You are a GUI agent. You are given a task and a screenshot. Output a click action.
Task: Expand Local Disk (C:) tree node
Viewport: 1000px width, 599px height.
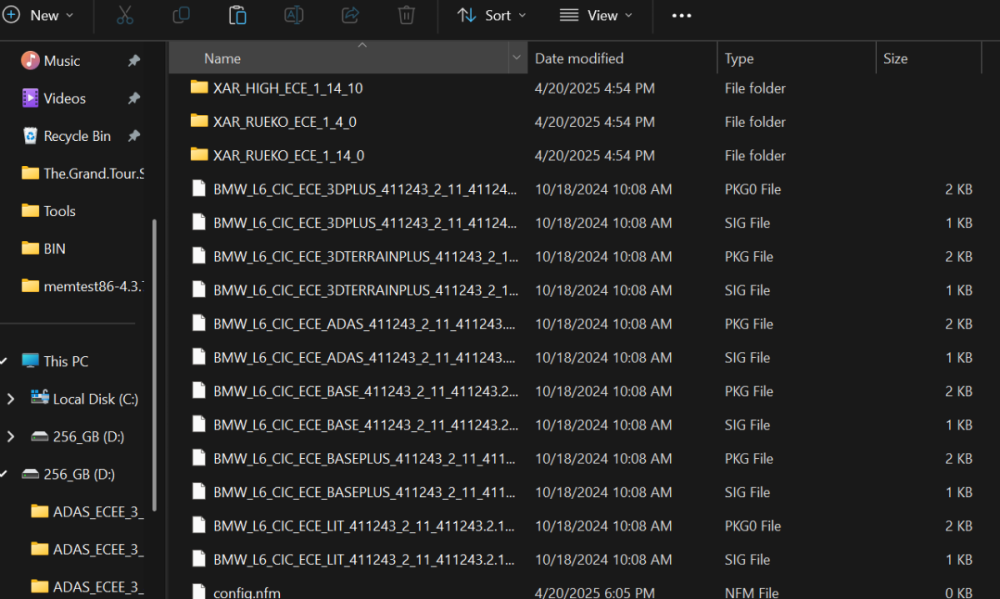[11, 399]
